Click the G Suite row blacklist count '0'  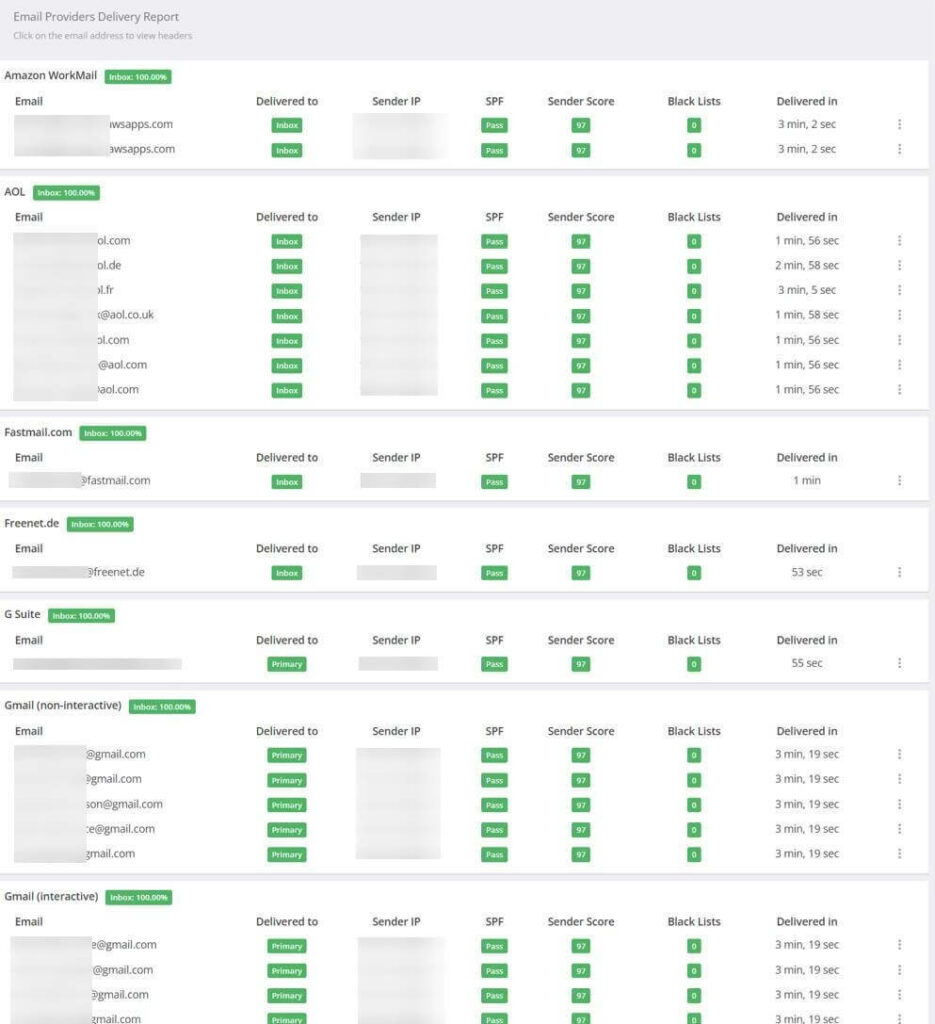pos(694,664)
